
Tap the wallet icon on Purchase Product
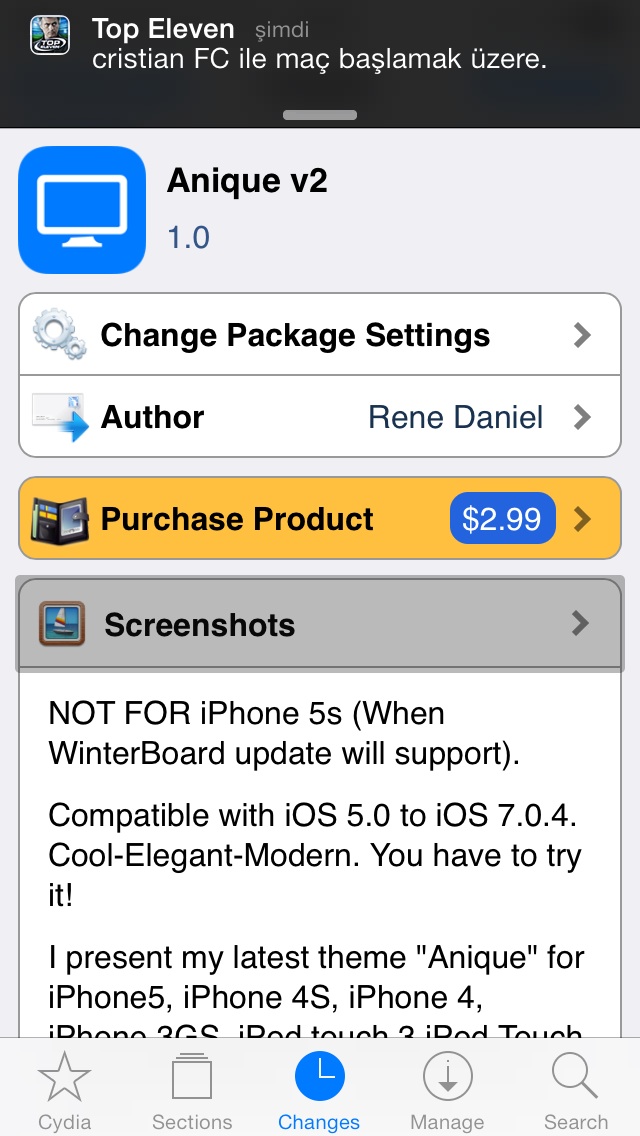[60, 519]
